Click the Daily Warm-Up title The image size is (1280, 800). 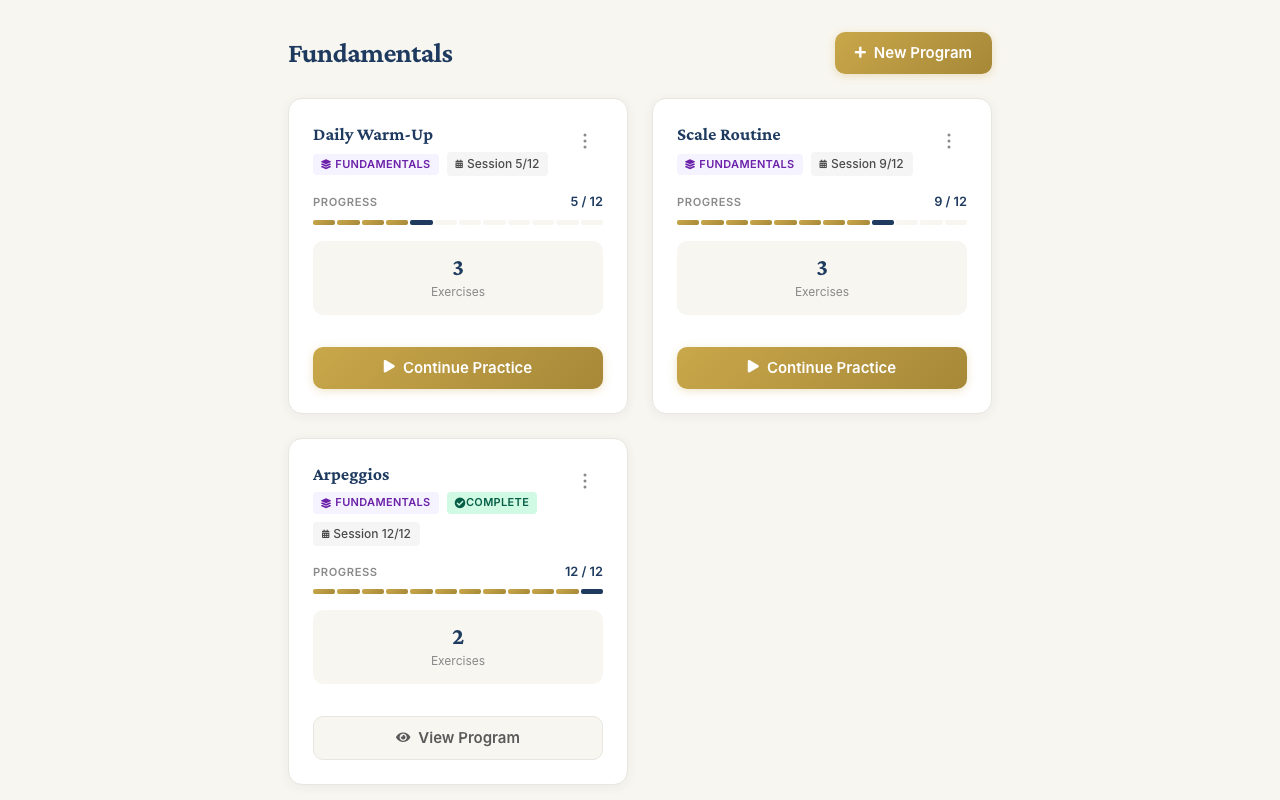click(373, 135)
